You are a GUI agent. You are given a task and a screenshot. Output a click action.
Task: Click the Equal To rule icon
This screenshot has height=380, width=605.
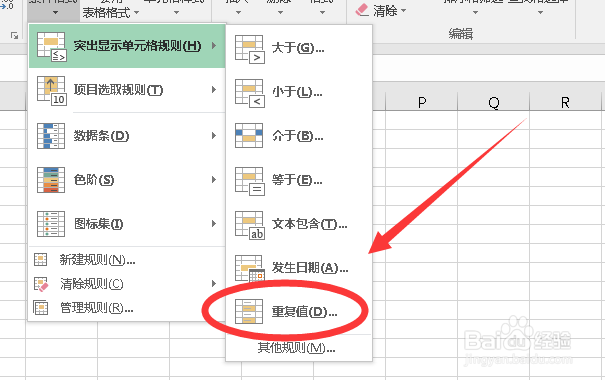(x=250, y=181)
